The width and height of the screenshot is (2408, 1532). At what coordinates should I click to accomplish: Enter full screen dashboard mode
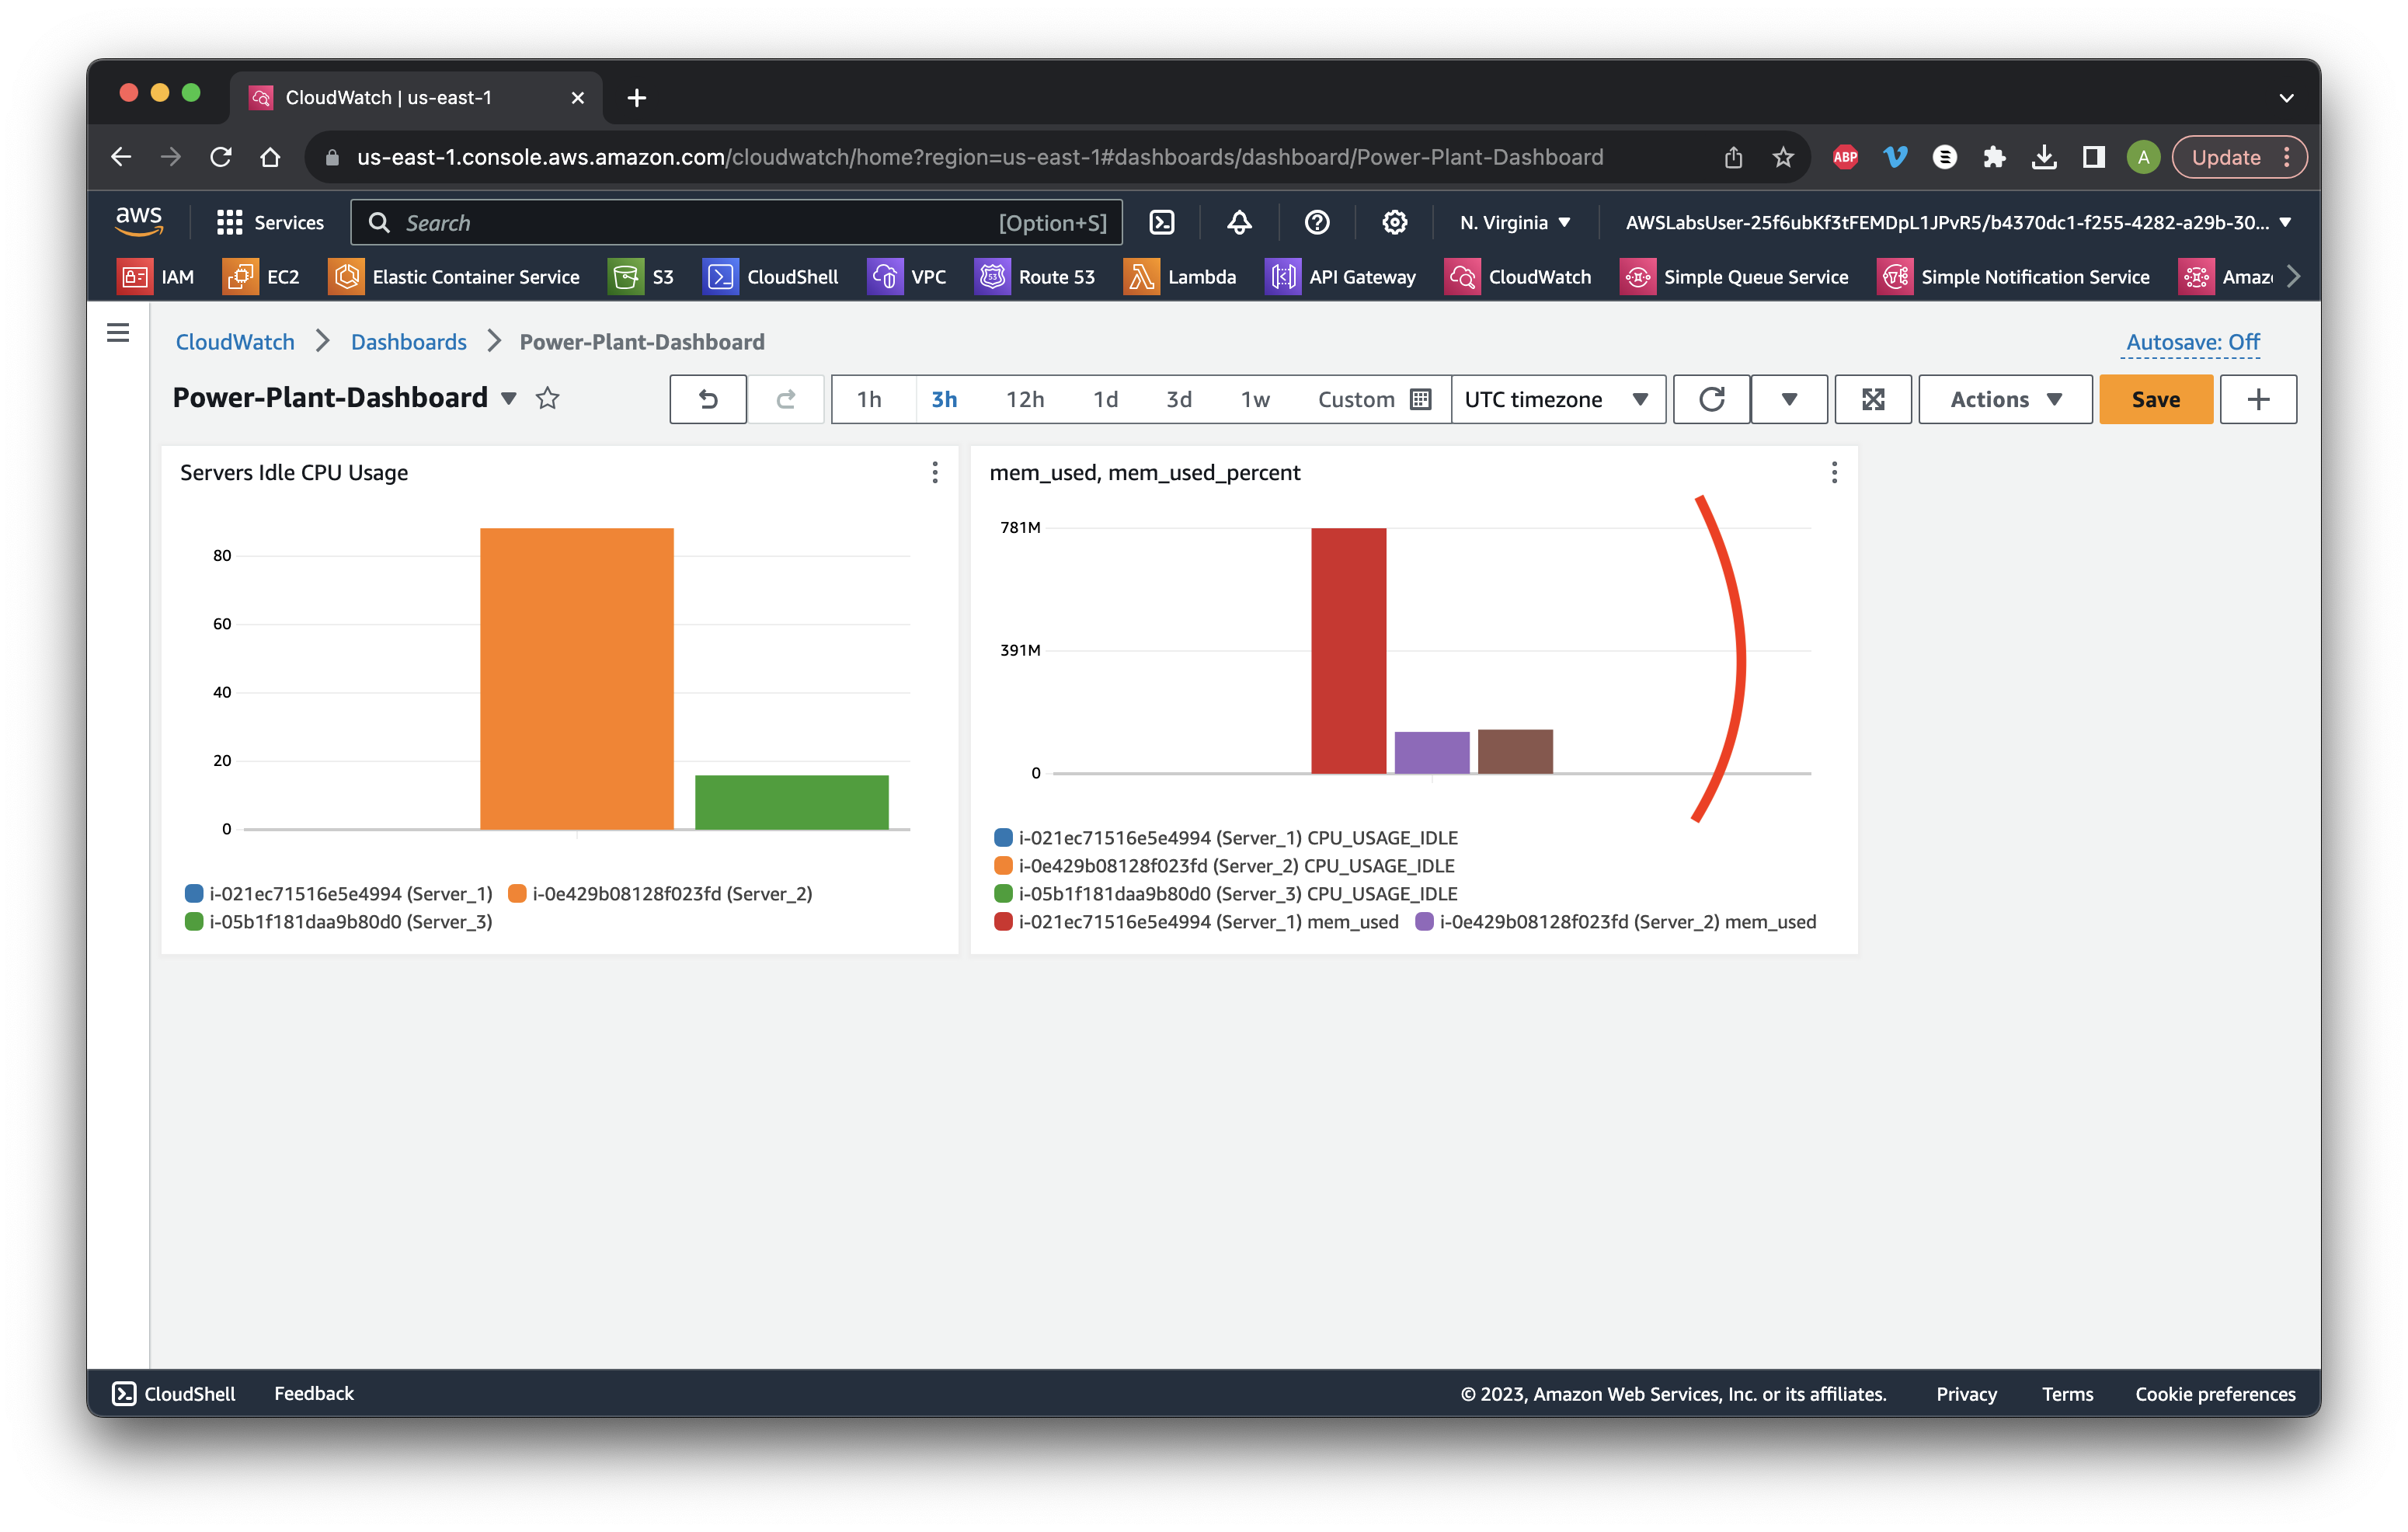(x=1873, y=399)
